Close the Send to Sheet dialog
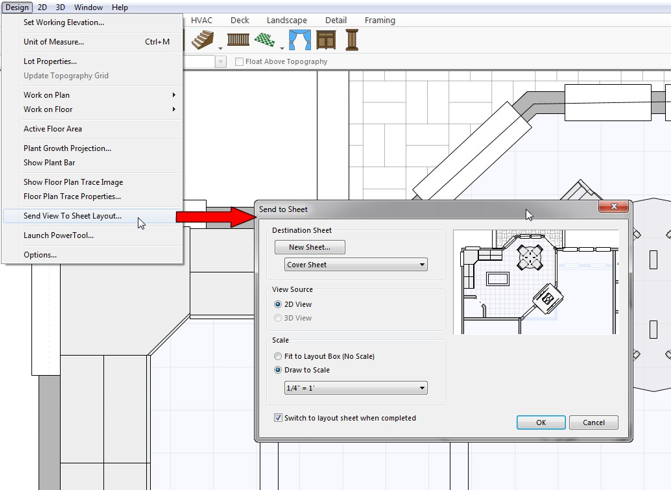 (613, 207)
